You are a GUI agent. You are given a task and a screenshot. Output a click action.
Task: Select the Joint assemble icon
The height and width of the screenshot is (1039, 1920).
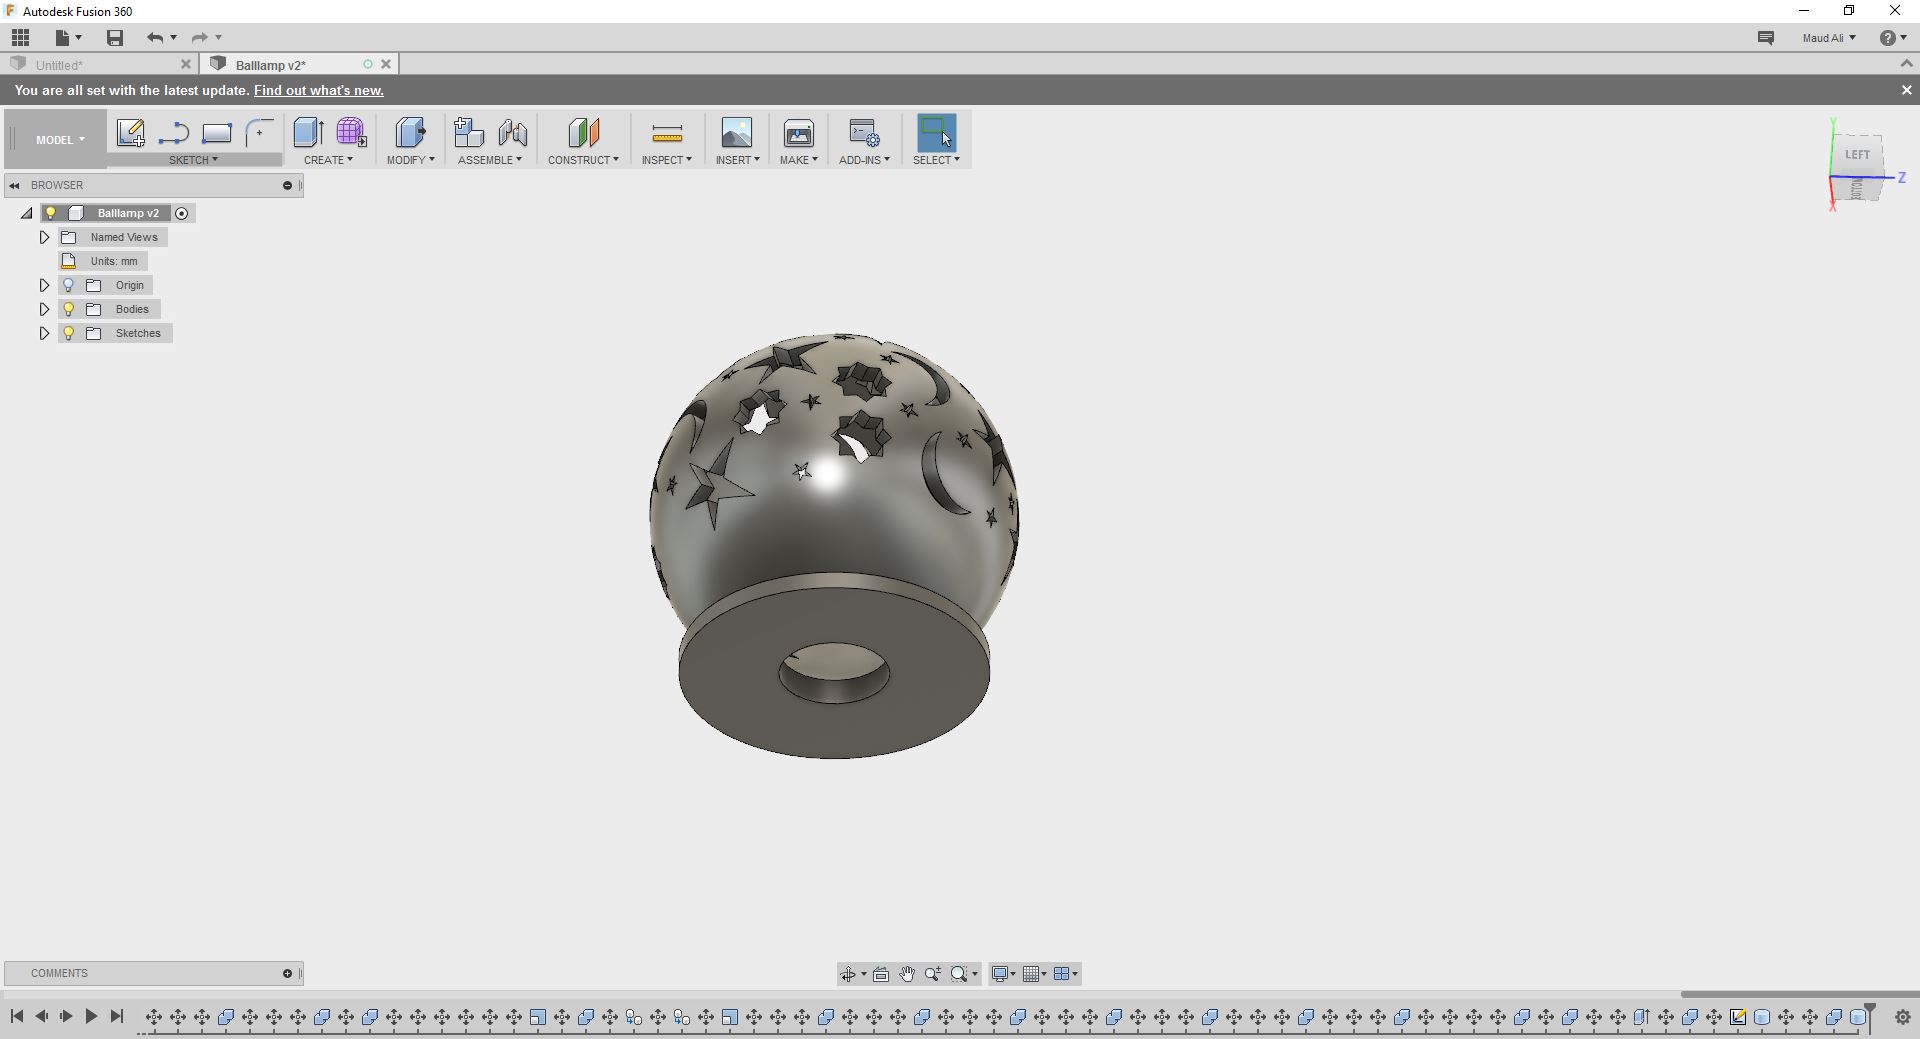tap(512, 133)
